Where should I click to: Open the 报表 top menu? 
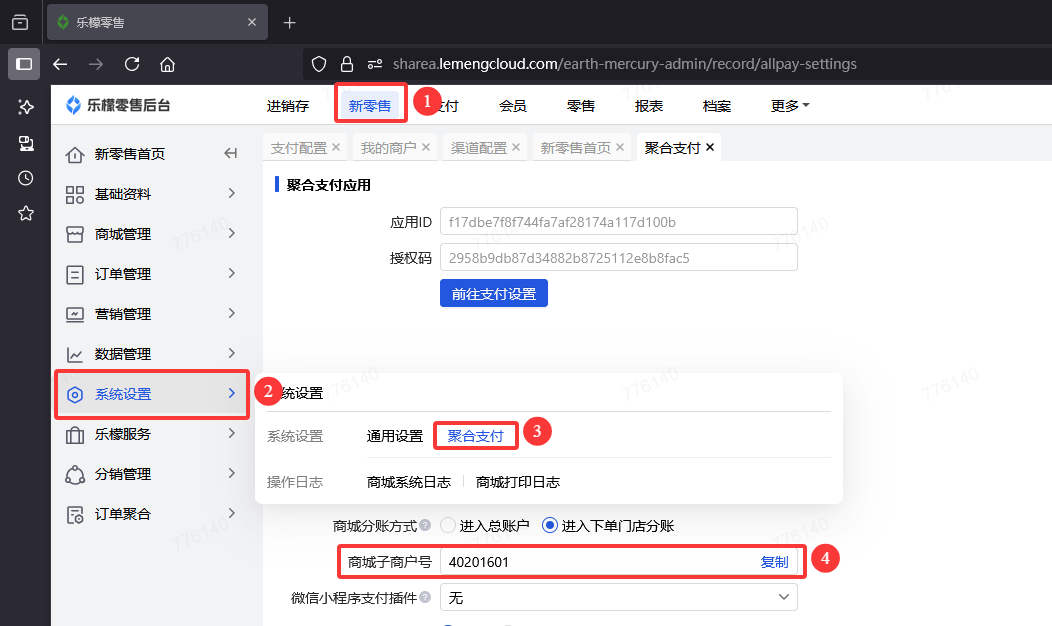coord(649,105)
